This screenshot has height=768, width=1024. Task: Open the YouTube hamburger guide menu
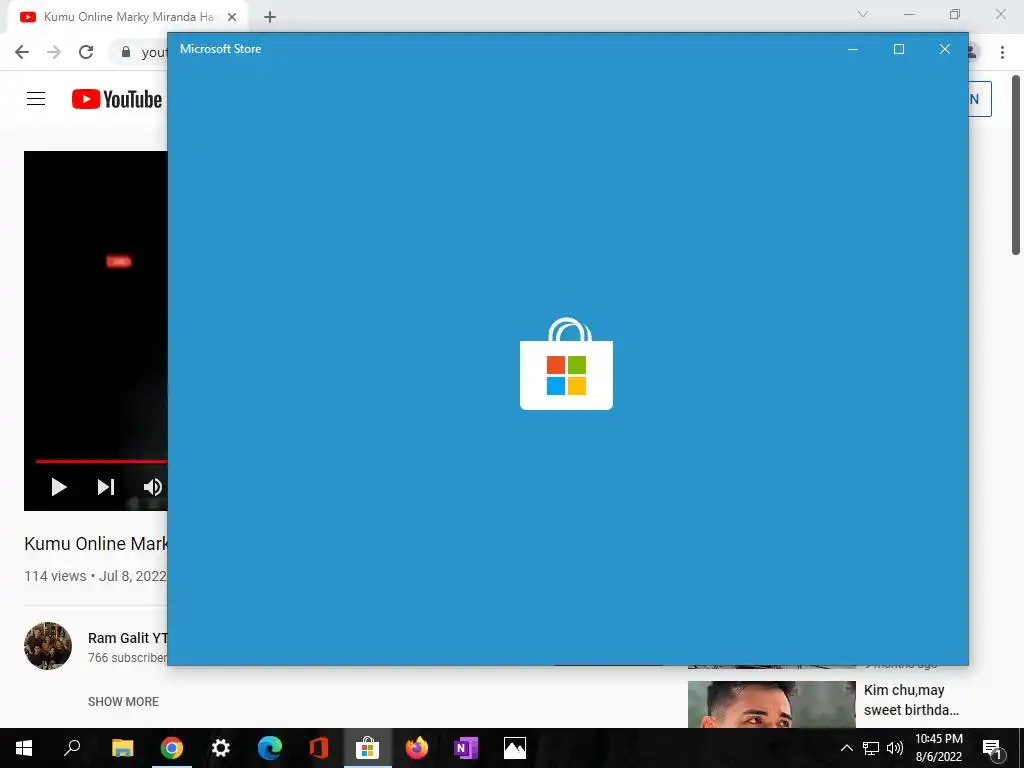(36, 99)
